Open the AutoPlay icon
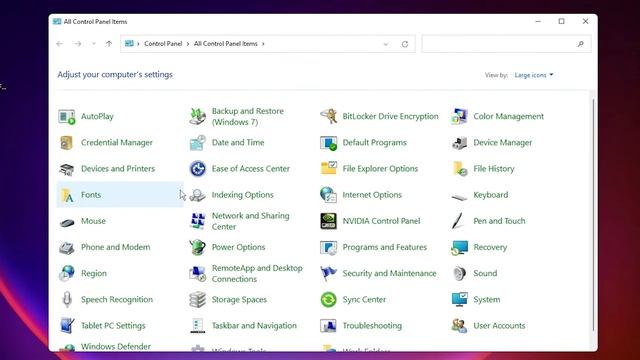Image resolution: width=640 pixels, height=360 pixels. [67, 117]
